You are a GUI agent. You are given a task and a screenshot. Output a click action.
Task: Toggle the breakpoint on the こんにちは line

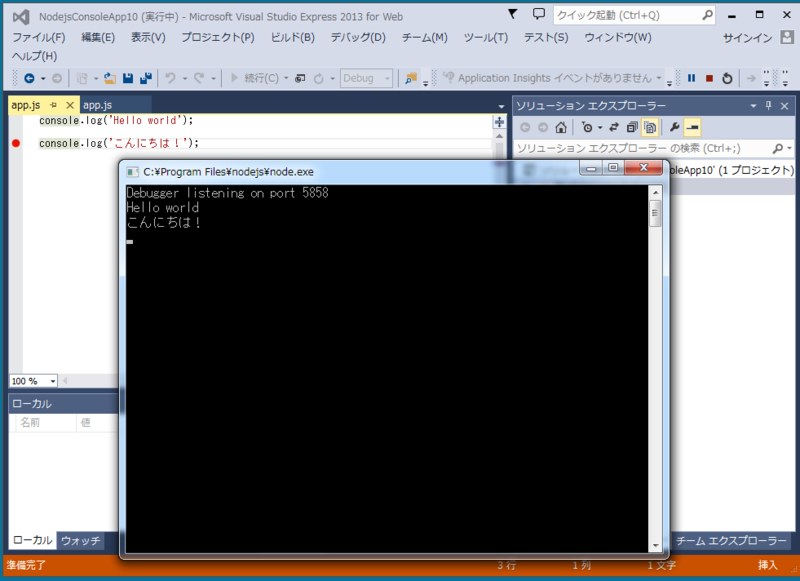click(16, 143)
